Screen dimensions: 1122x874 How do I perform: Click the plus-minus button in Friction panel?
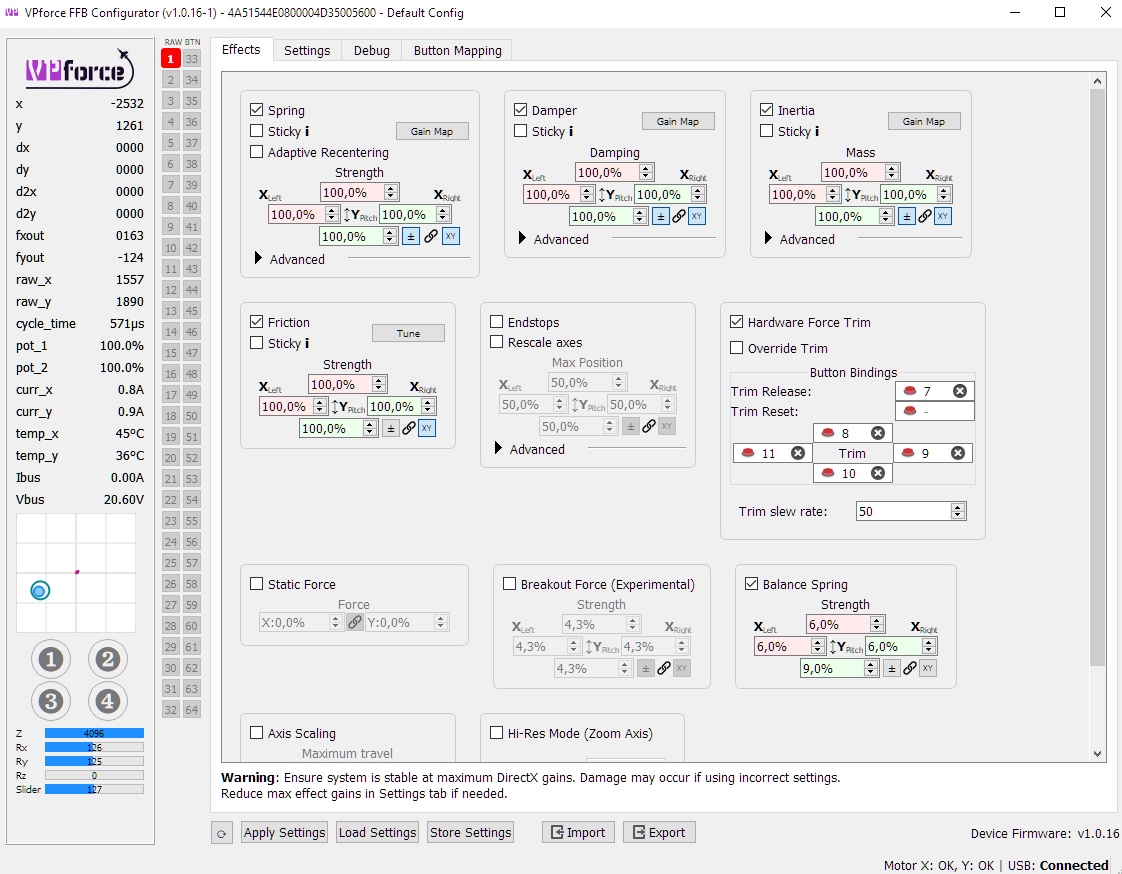(x=390, y=428)
